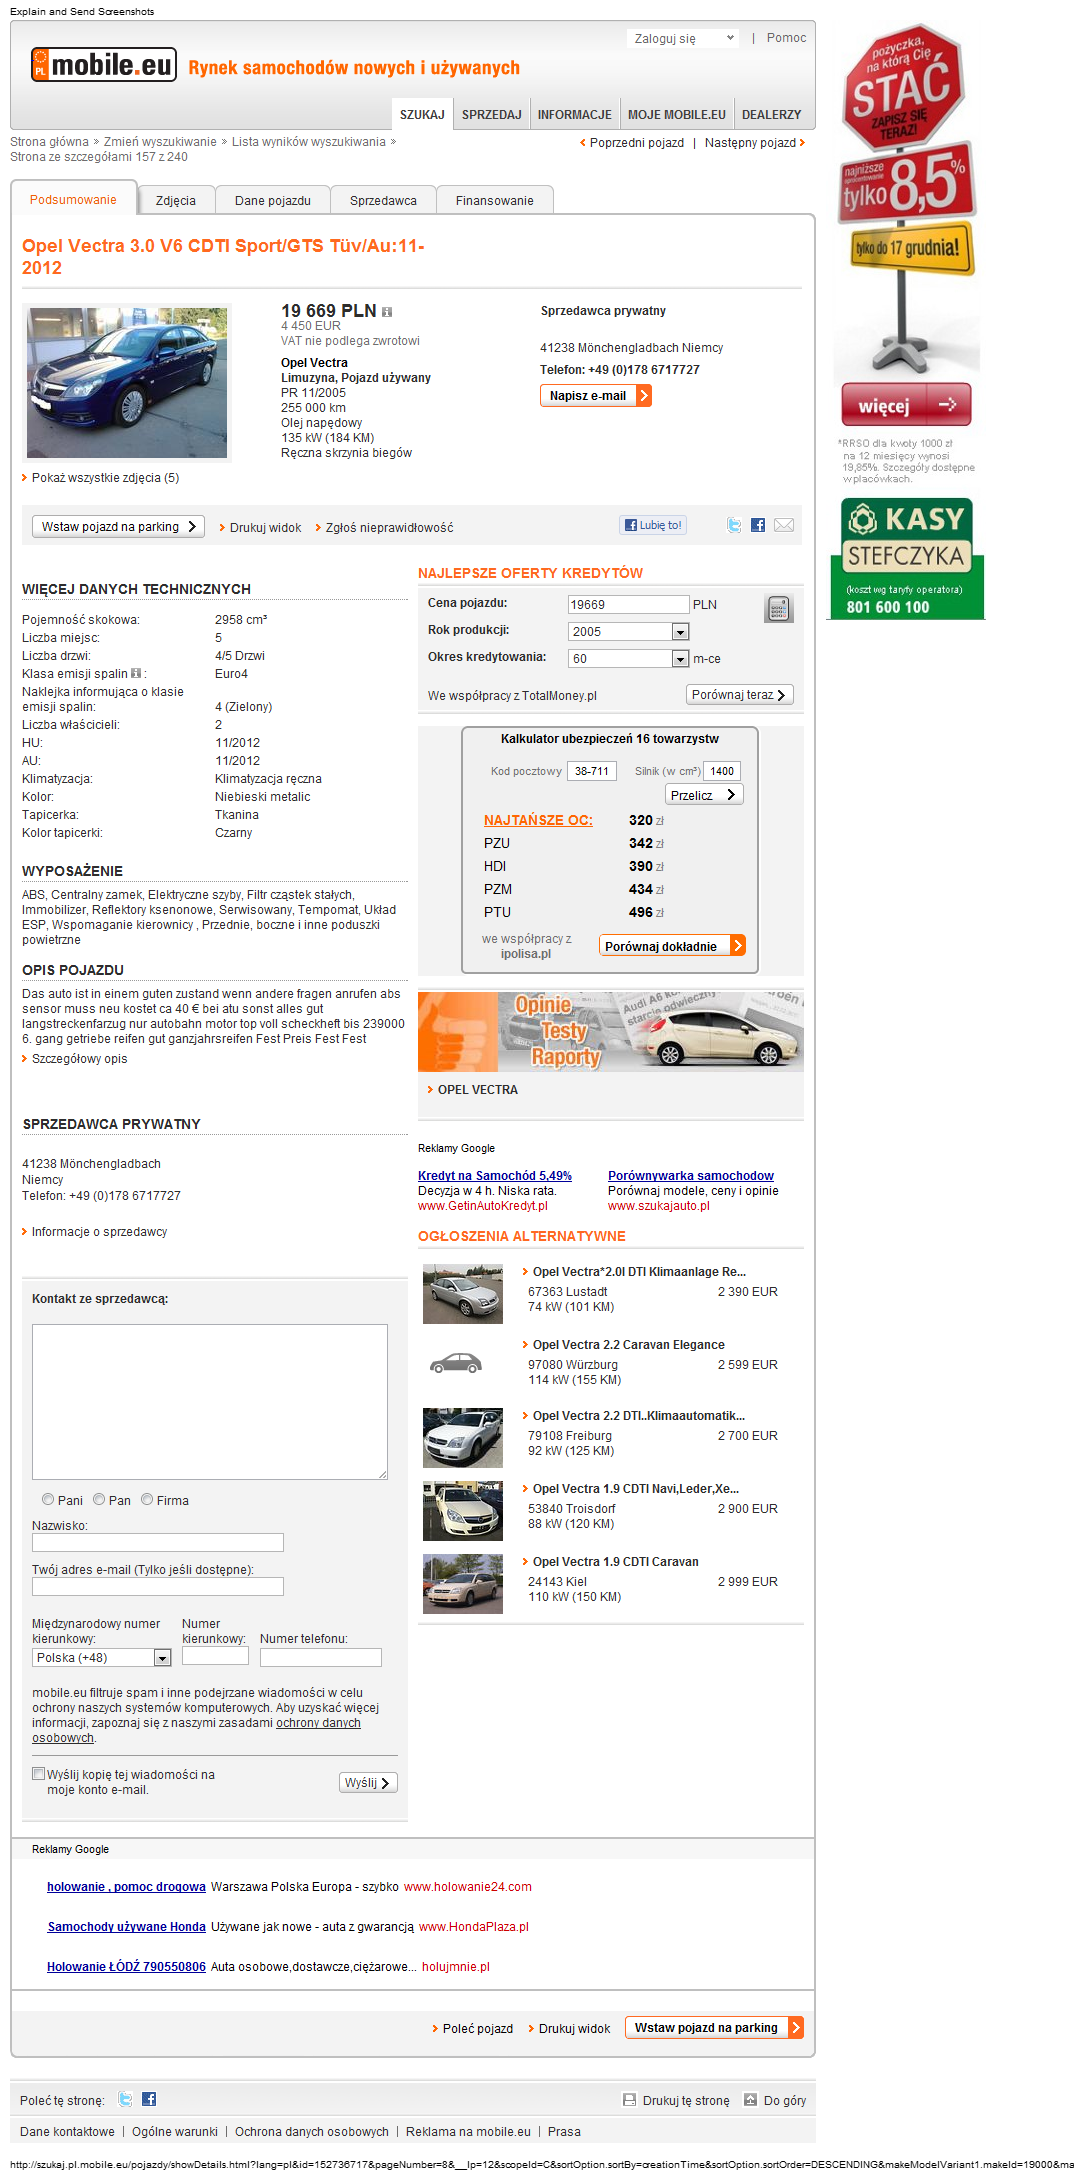Switch to the Sprzedawca tab

(x=383, y=200)
